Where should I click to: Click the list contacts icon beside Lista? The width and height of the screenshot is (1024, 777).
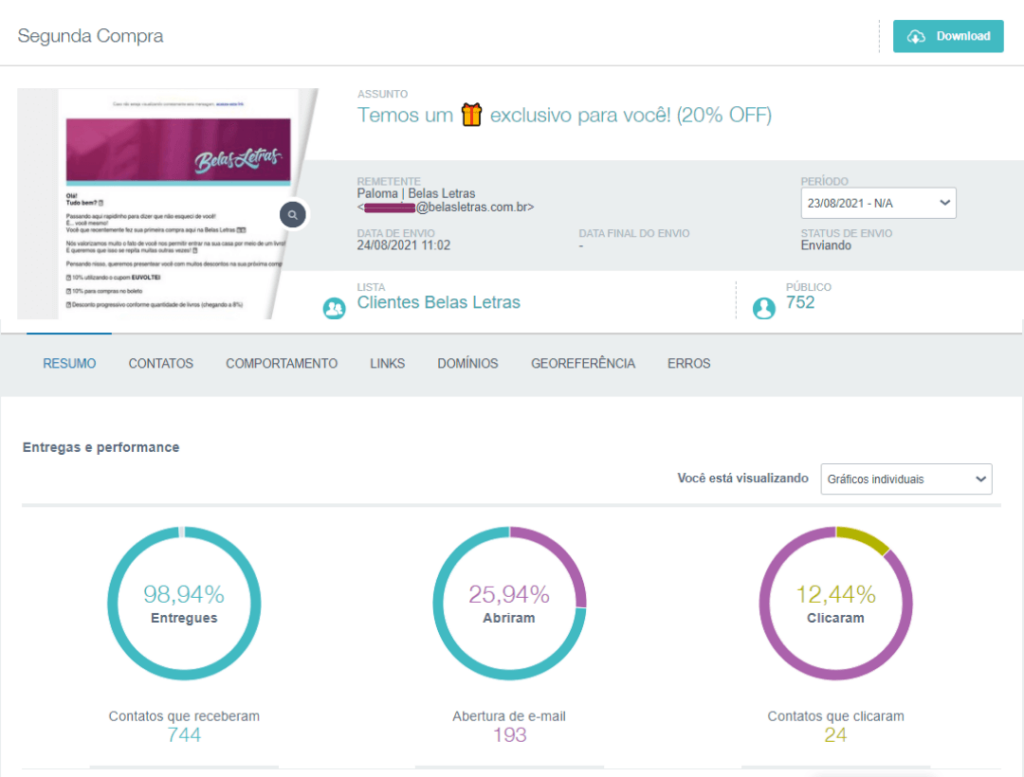(x=334, y=308)
